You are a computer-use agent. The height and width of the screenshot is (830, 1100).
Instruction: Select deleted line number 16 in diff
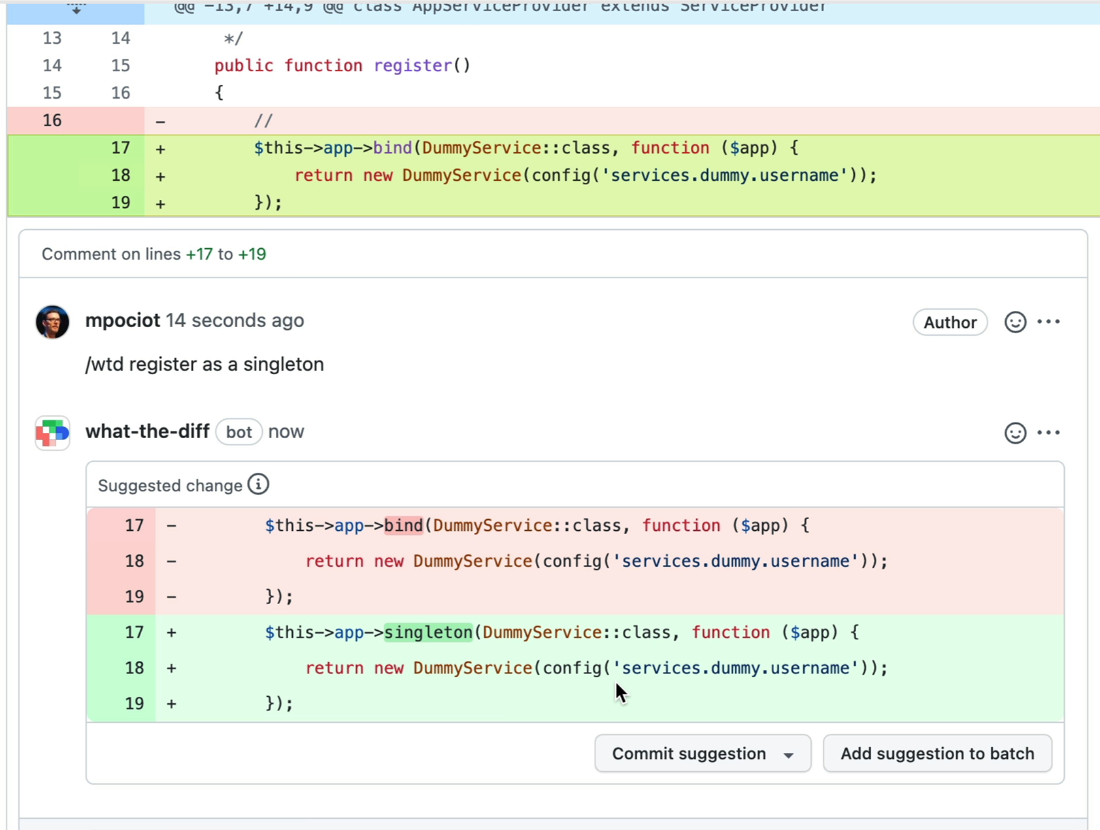[52, 120]
